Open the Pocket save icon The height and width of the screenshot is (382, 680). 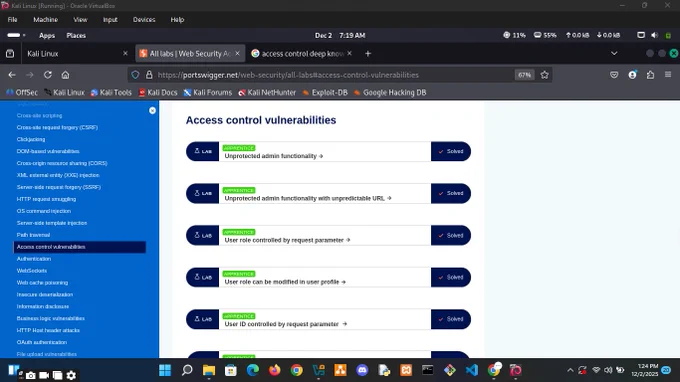614,75
